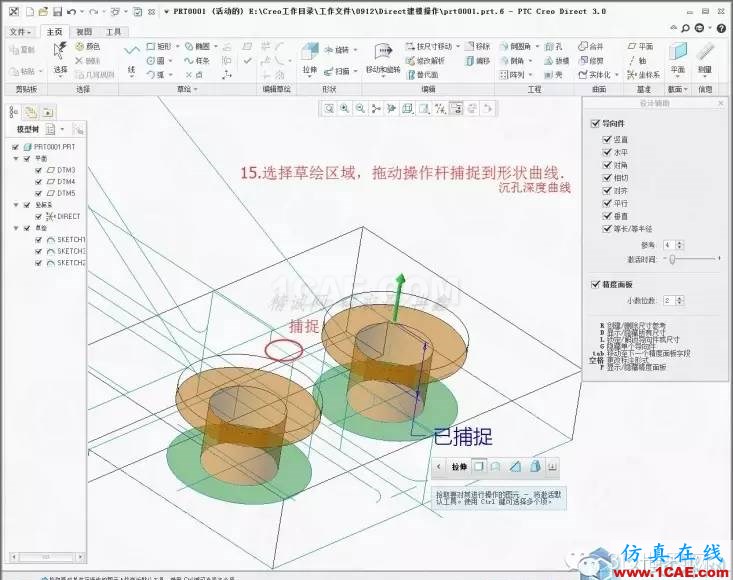Open the 弧 dropdown arrow
This screenshot has height=580, width=733.
click(x=170, y=75)
